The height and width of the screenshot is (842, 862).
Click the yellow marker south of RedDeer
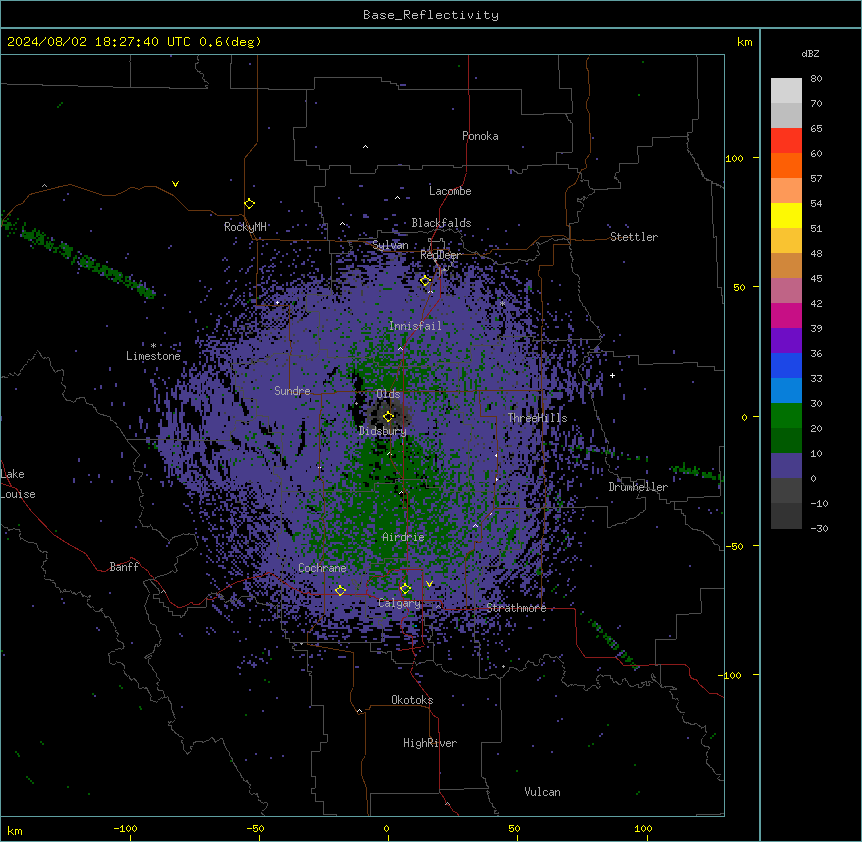point(426,281)
